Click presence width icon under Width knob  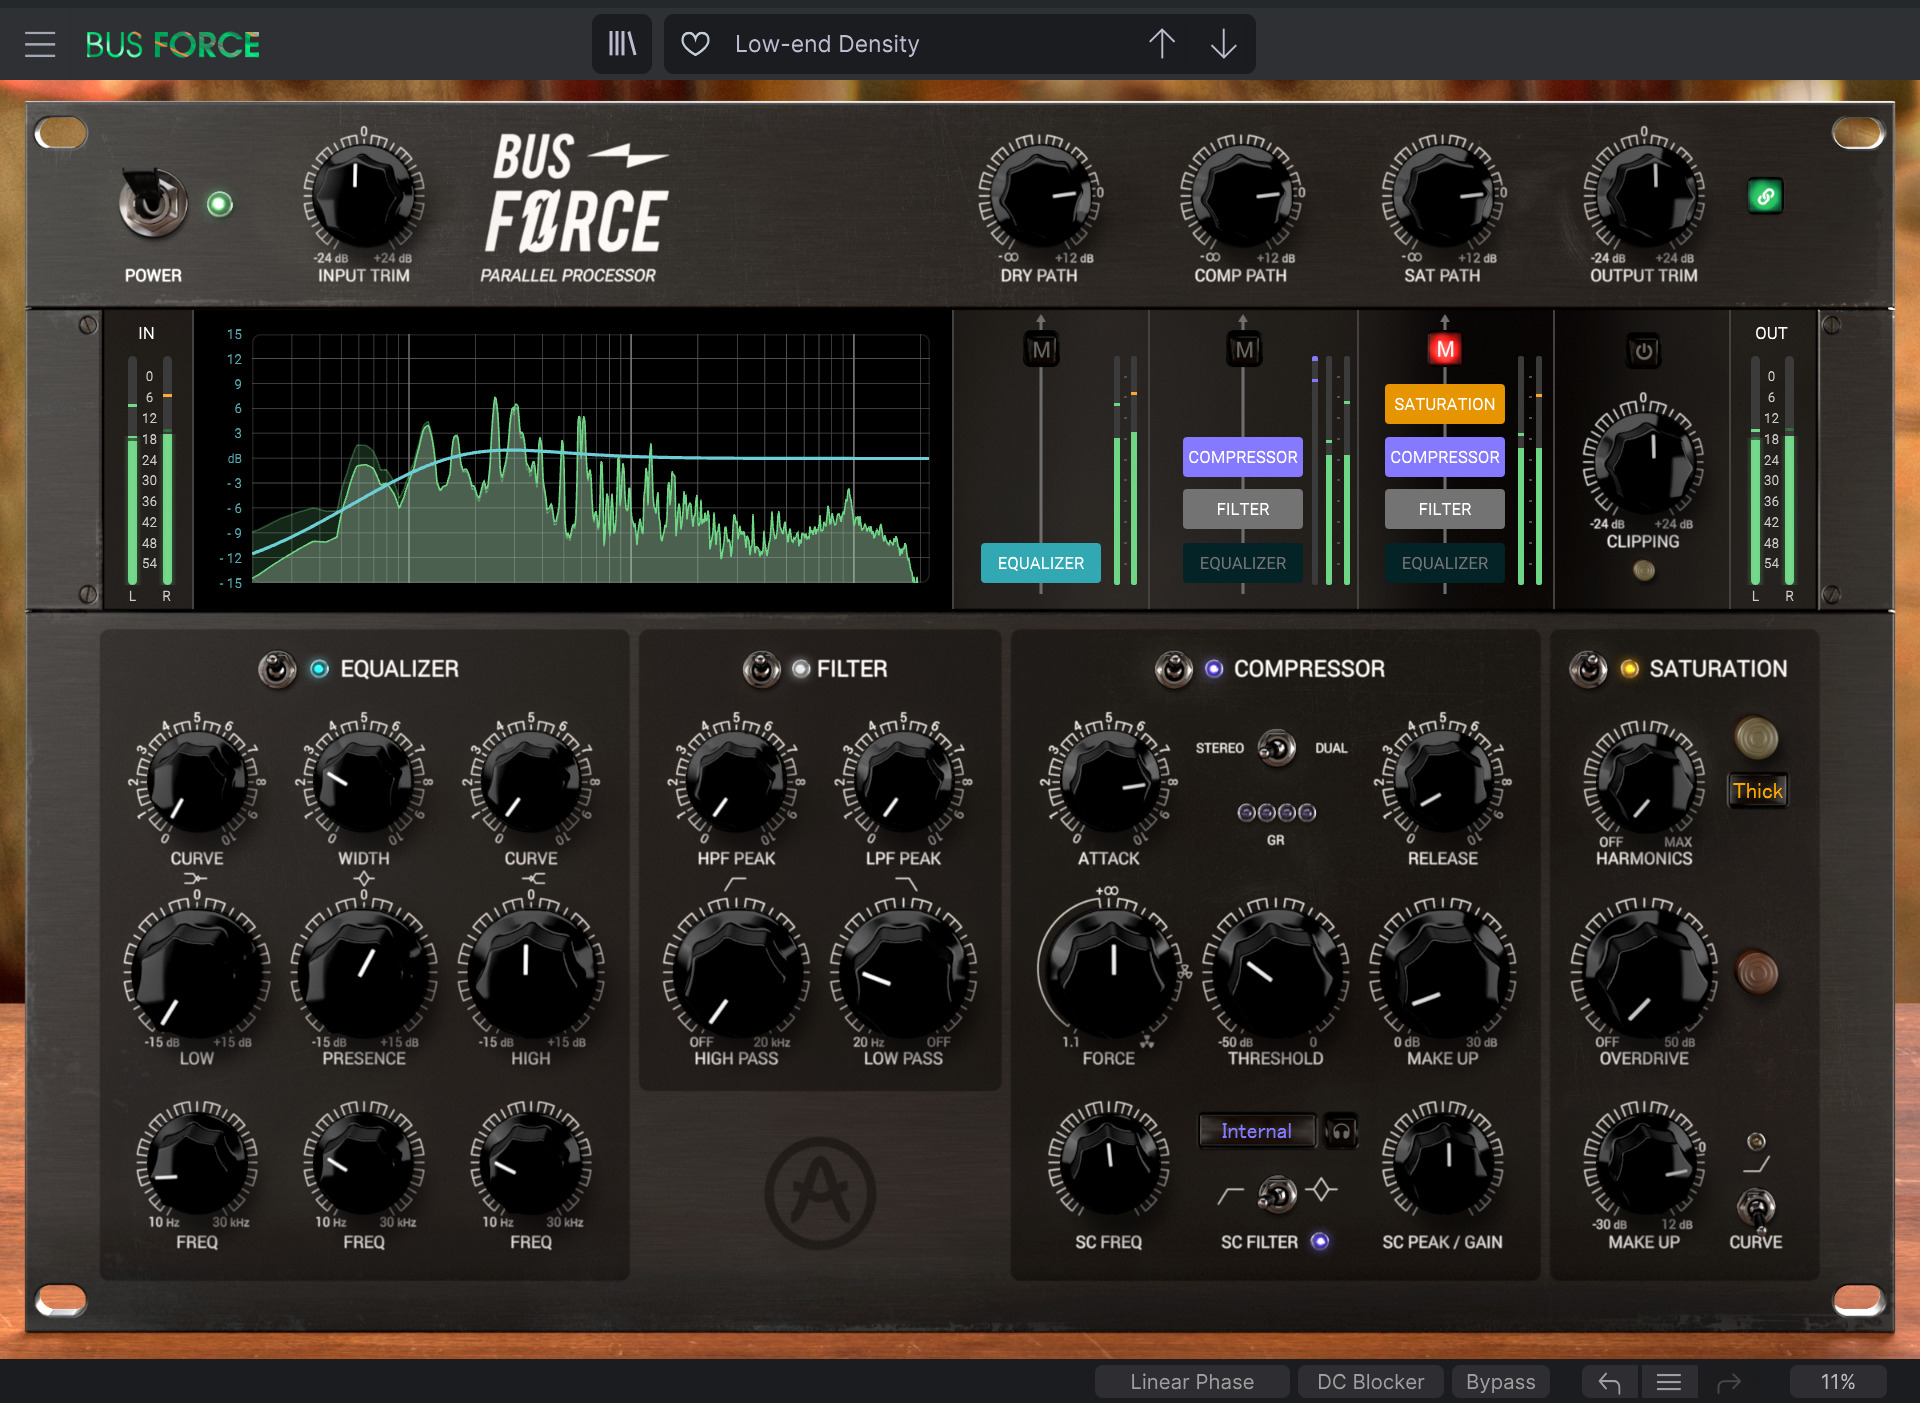click(x=364, y=879)
